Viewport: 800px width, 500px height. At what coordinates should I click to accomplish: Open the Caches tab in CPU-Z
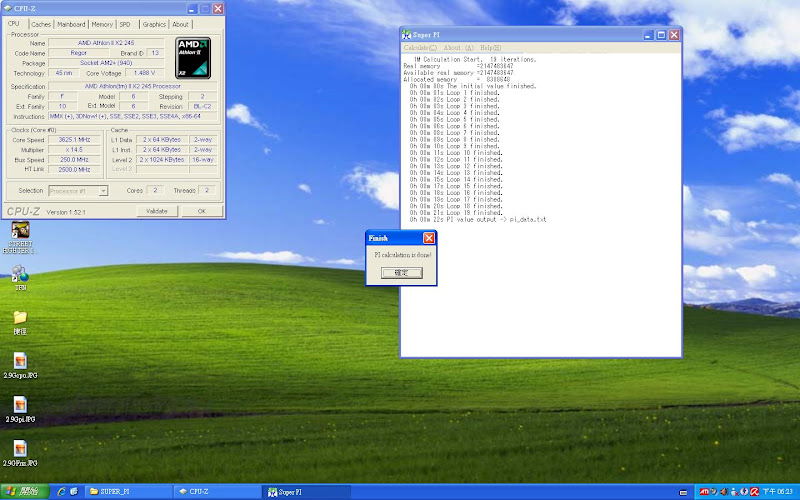click(41, 24)
